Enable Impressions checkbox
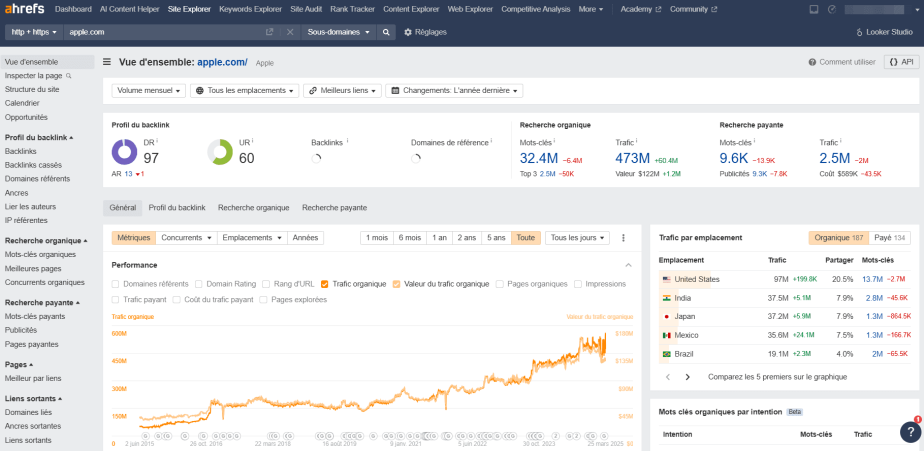Screen dimensions: 924x451 click(578, 284)
